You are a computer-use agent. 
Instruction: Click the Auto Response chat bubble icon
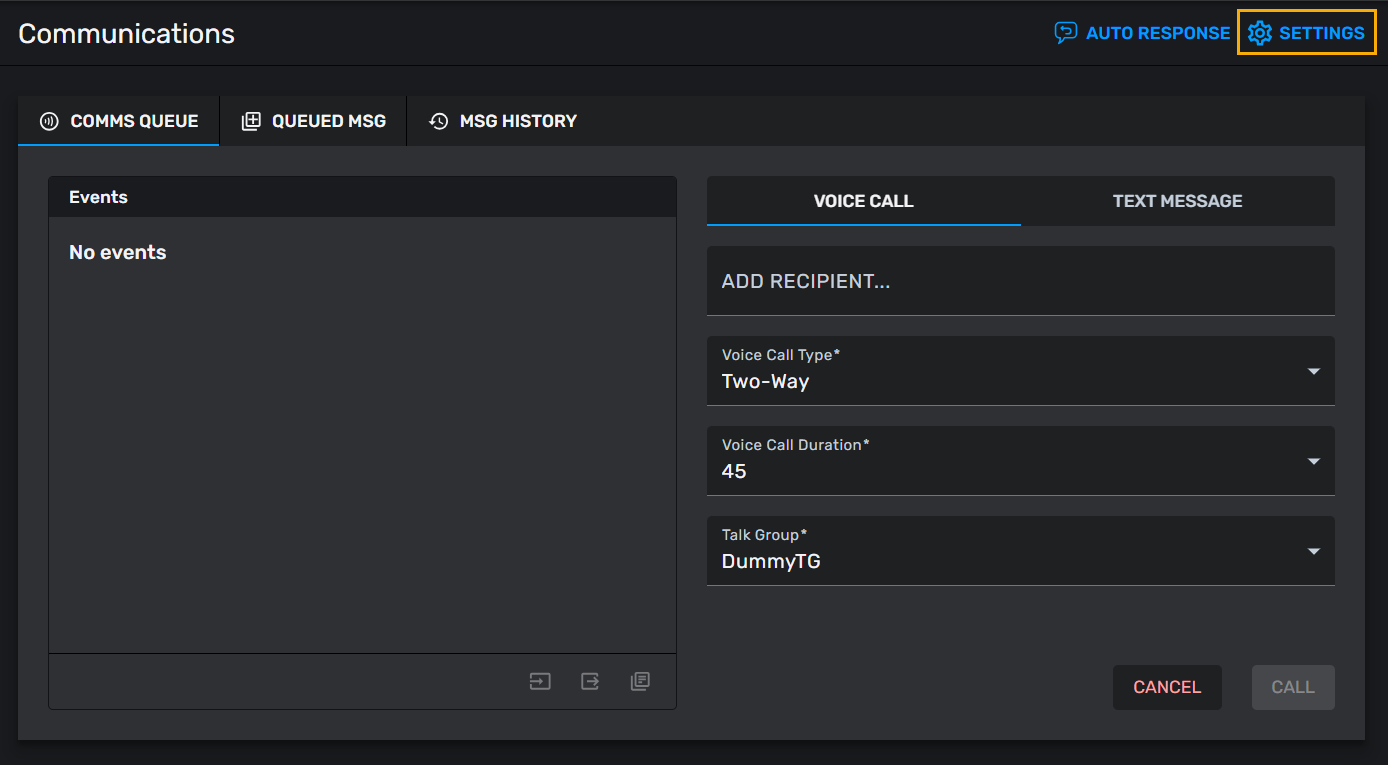pos(1066,33)
